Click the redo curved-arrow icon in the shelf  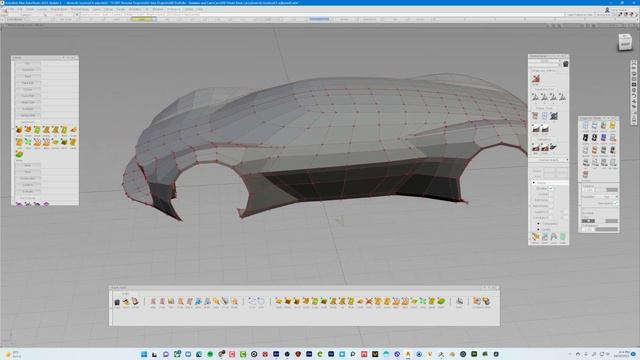[x=261, y=301]
